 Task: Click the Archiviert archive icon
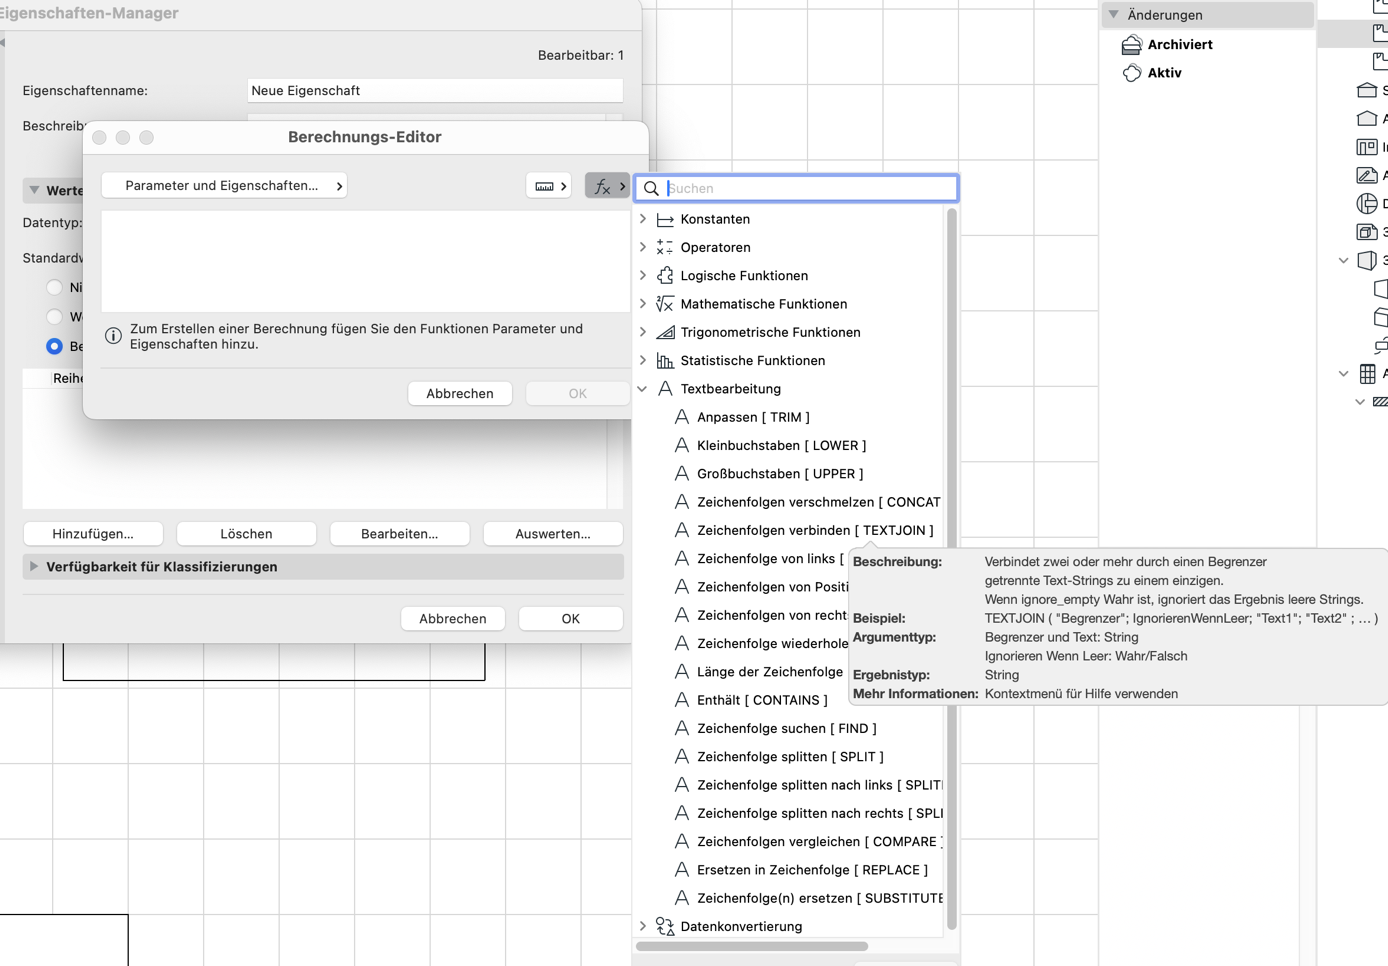(x=1132, y=44)
